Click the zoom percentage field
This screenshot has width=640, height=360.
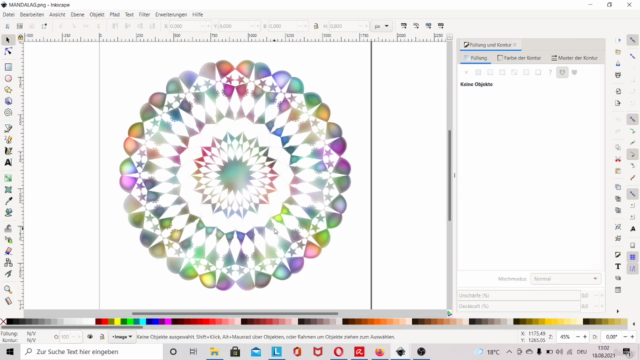[565, 337]
